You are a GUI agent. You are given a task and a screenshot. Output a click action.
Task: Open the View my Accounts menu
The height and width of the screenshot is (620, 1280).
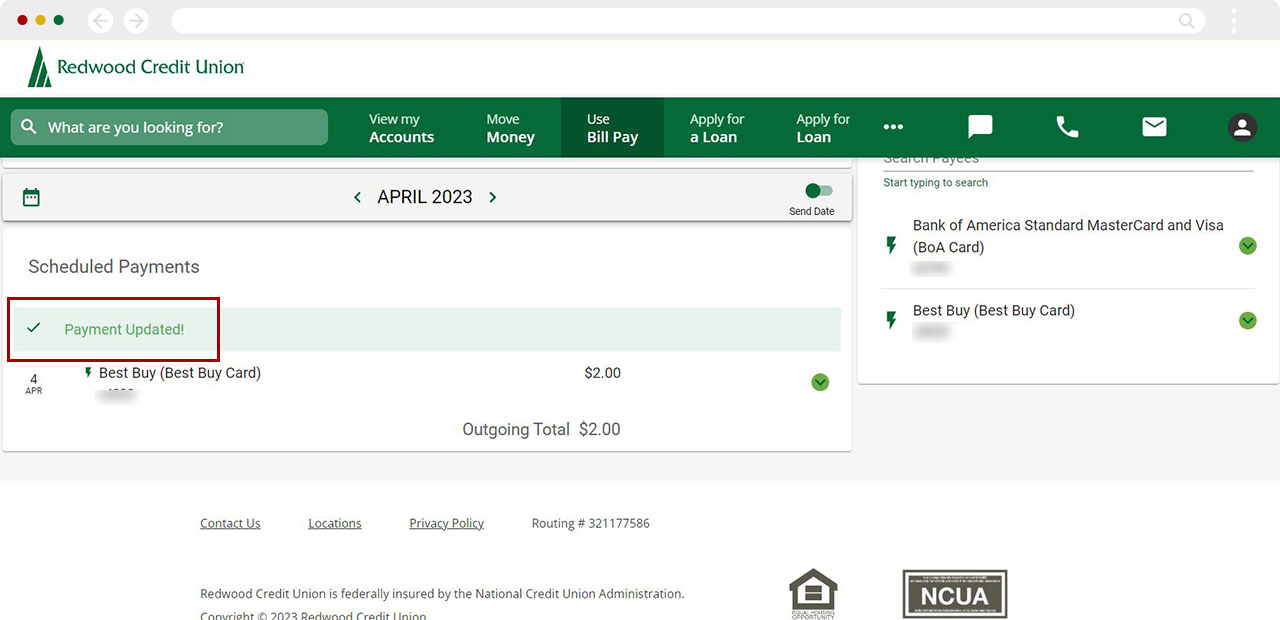coord(401,128)
